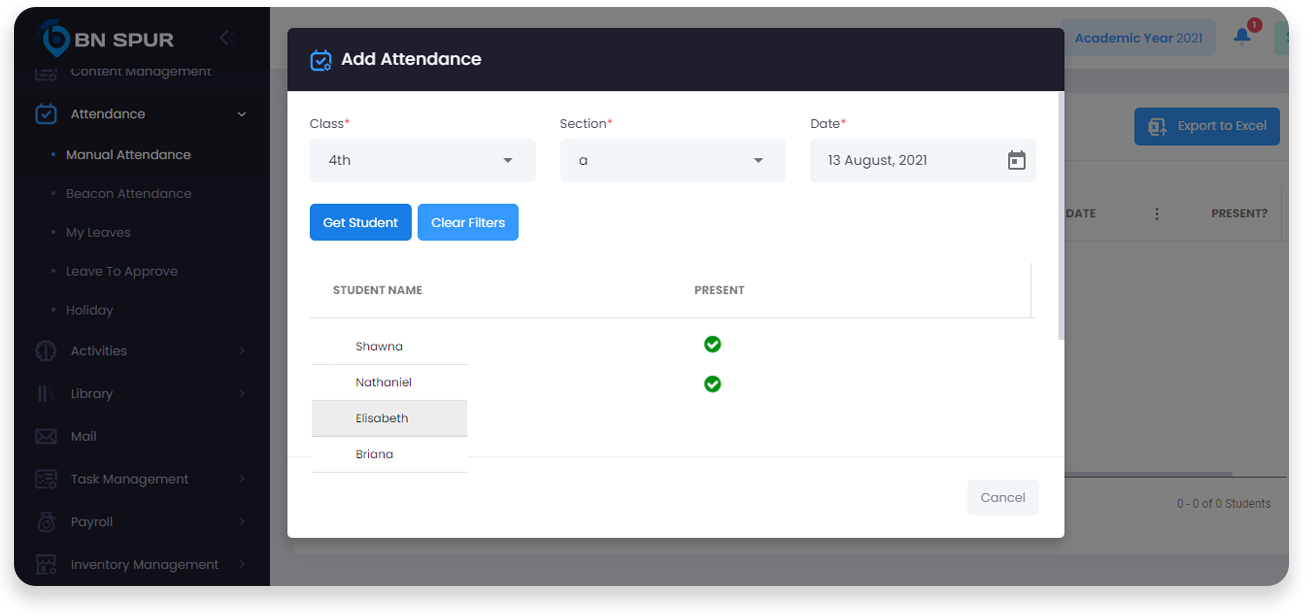Expand the Inventory Management menu
The width and height of the screenshot is (1306, 615).
pyautogui.click(x=144, y=565)
